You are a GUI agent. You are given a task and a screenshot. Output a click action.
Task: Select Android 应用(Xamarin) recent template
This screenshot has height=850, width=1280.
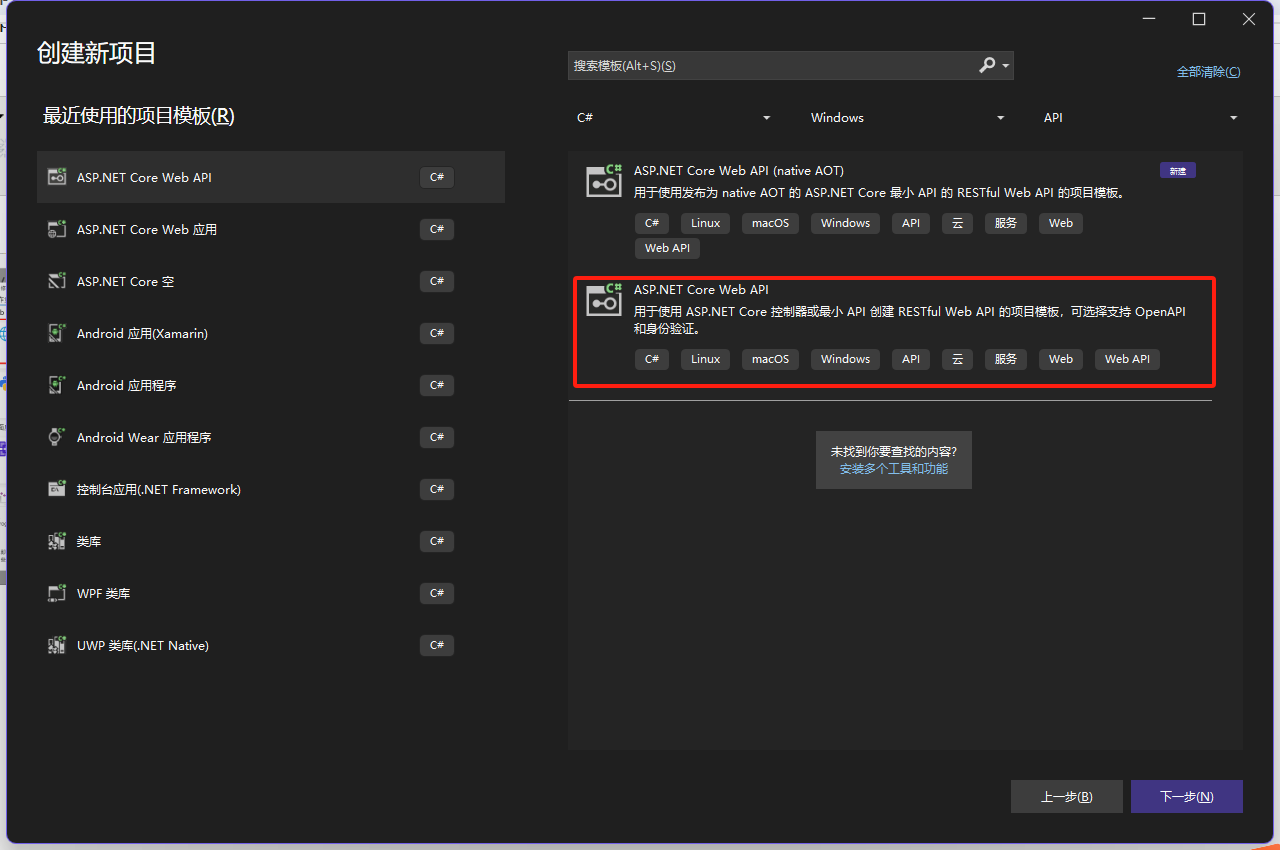point(271,333)
